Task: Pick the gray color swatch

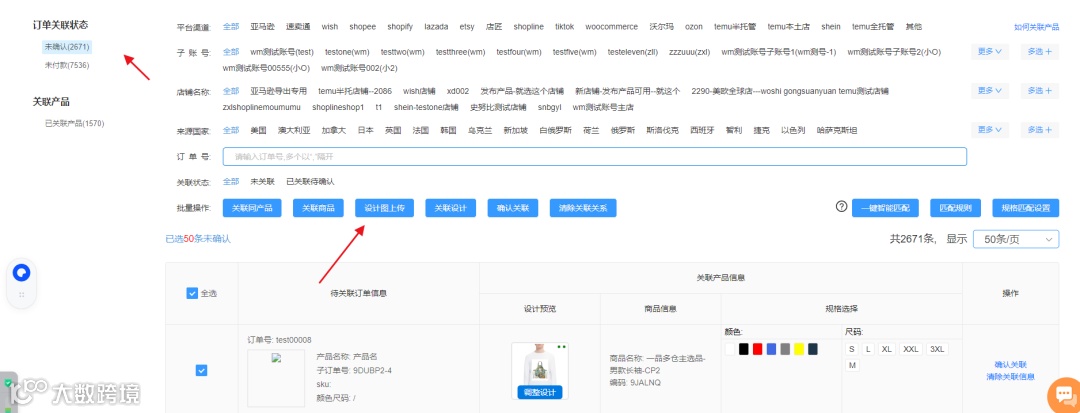Action: [785, 349]
